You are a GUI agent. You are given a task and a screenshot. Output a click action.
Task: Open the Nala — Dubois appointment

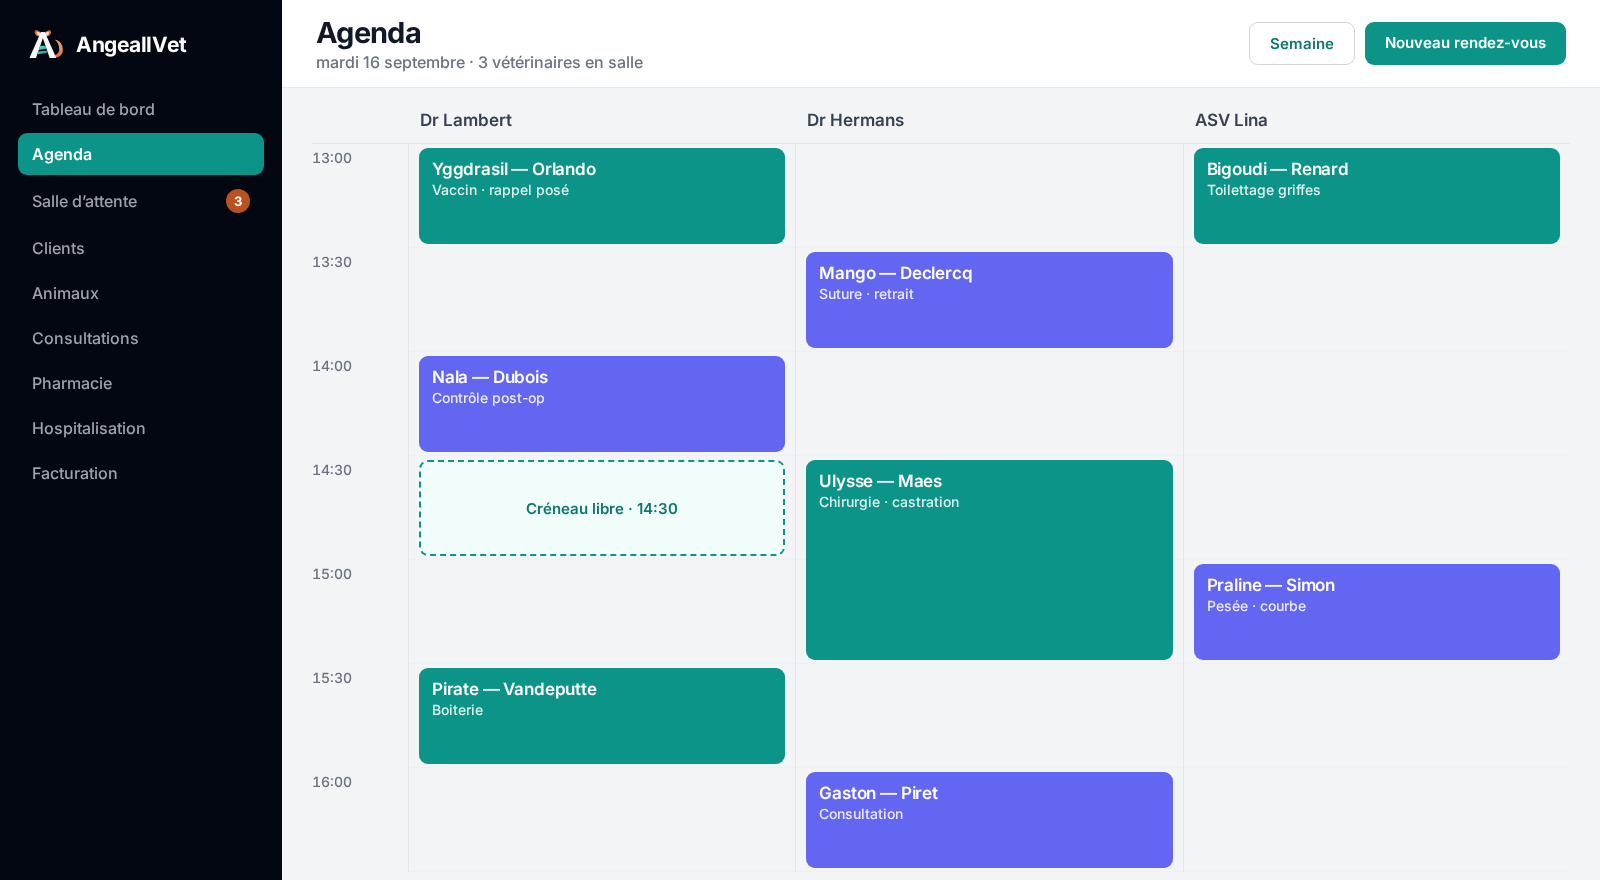pyautogui.click(x=602, y=404)
